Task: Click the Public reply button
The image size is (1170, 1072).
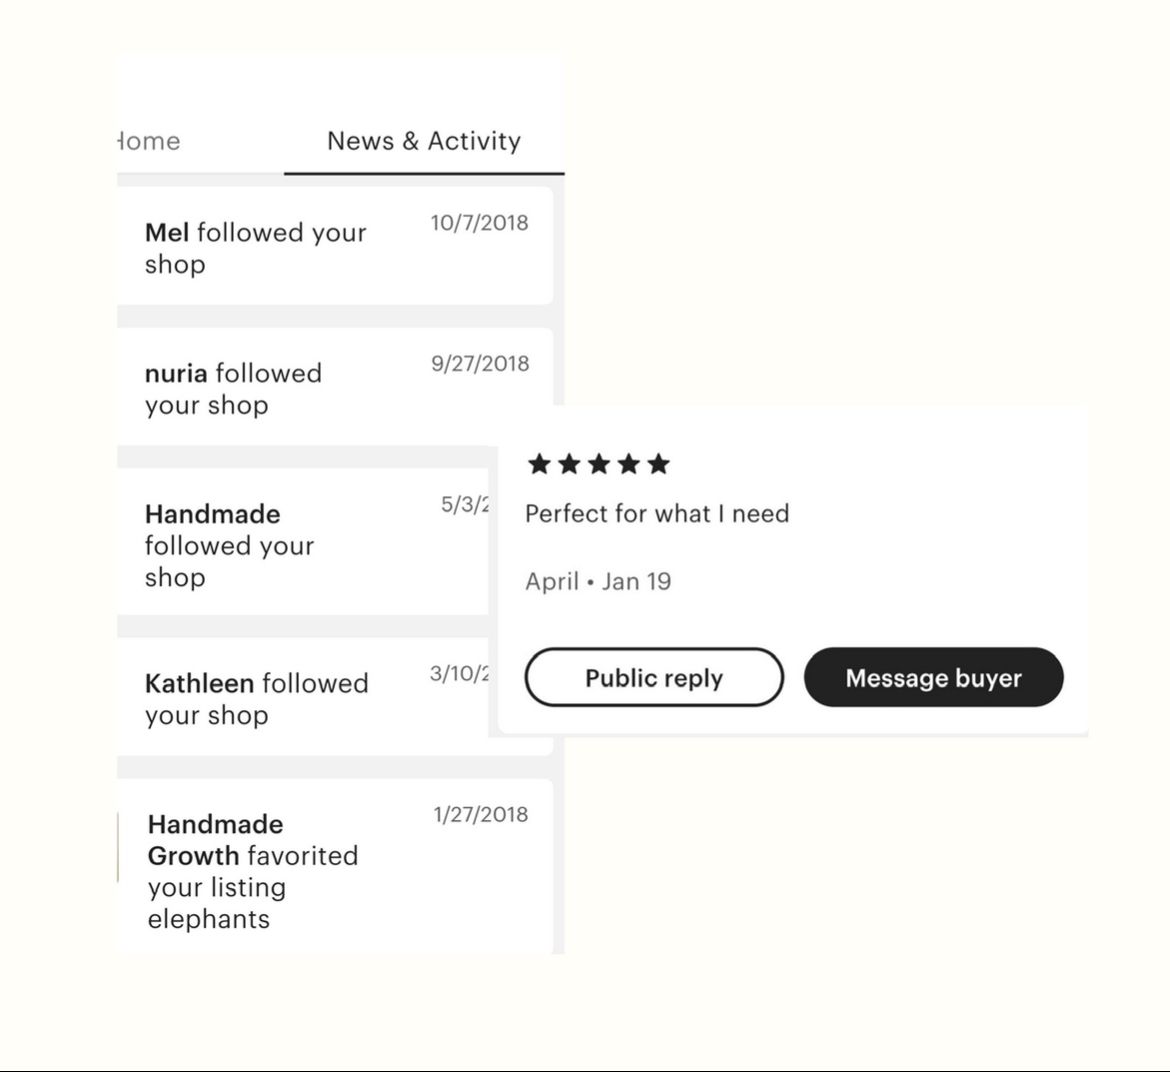Action: tap(654, 678)
